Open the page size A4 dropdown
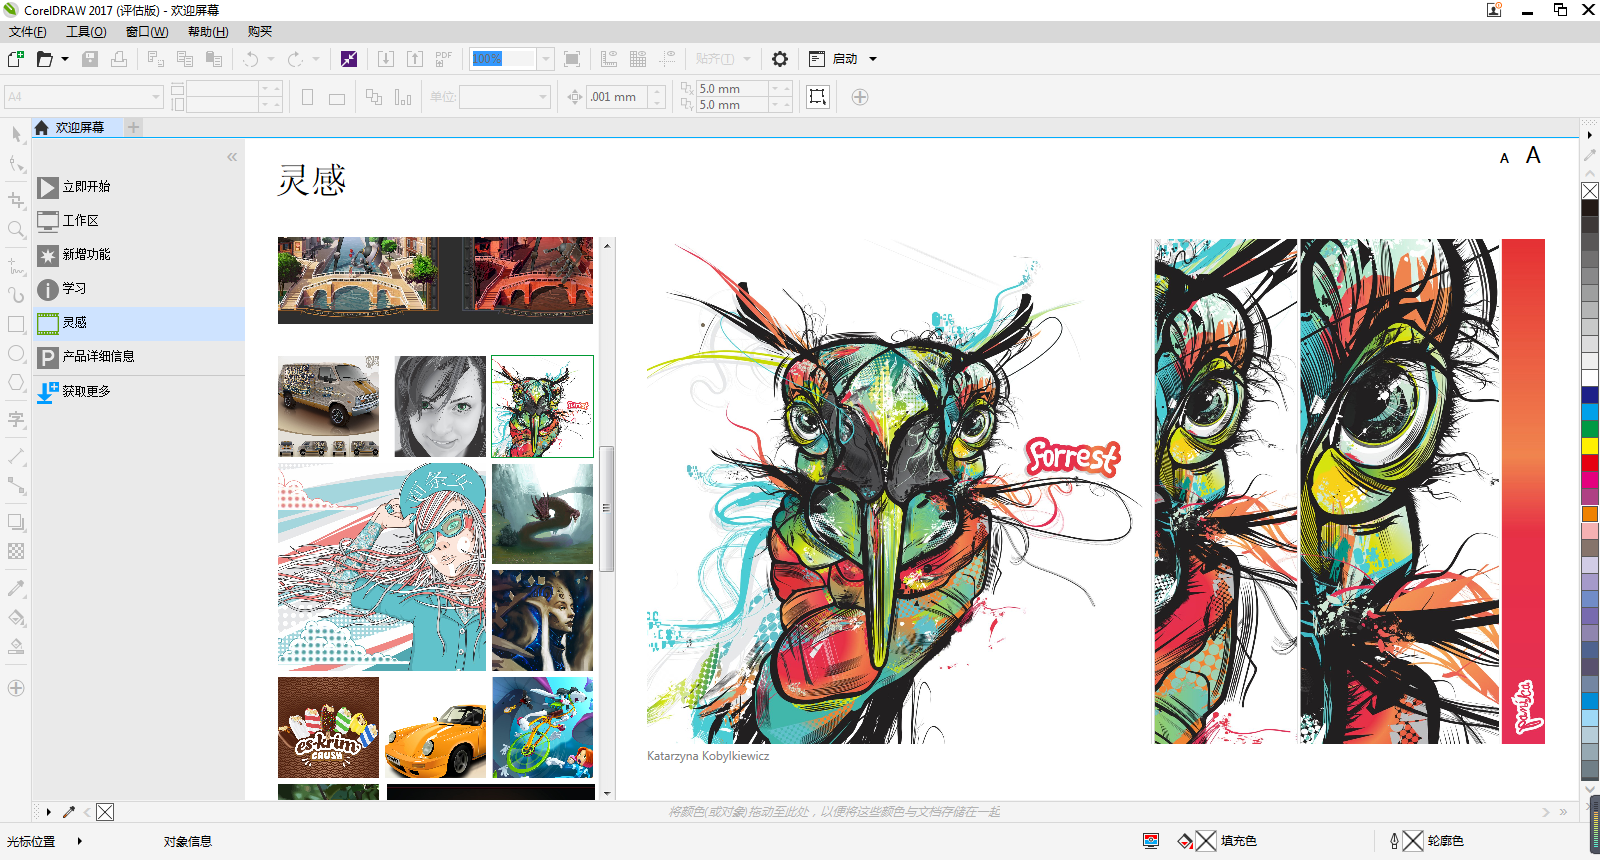Image resolution: width=1600 pixels, height=860 pixels. [x=156, y=97]
